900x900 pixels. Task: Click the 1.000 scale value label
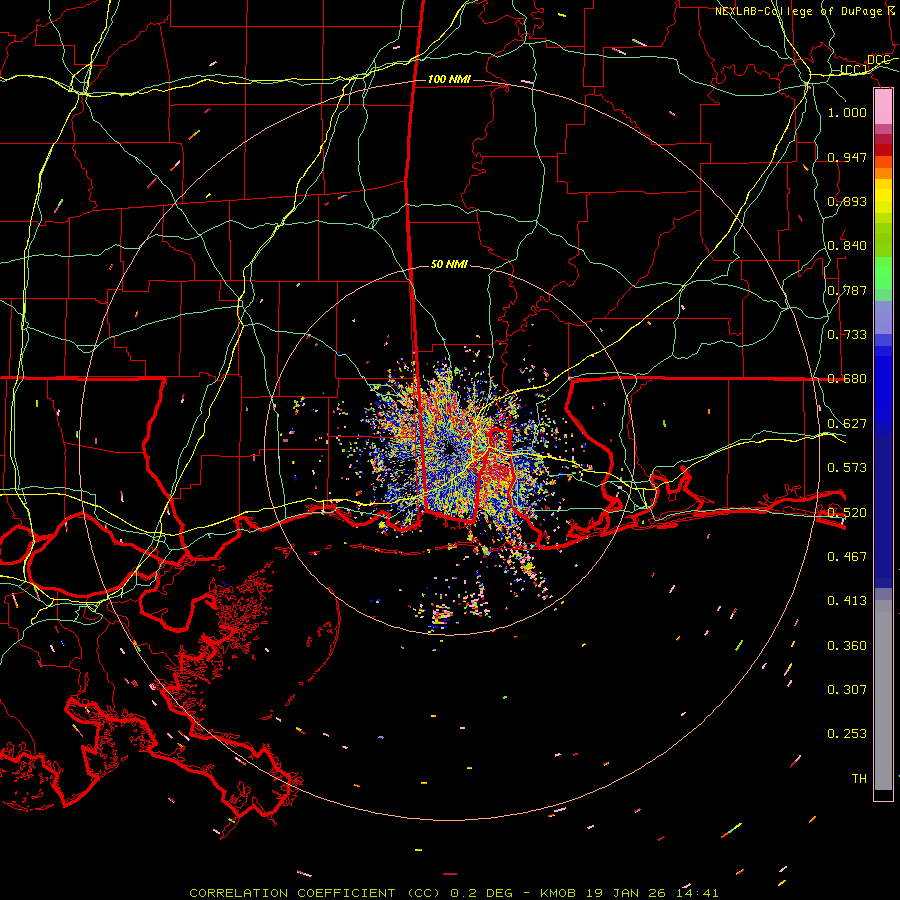[847, 113]
